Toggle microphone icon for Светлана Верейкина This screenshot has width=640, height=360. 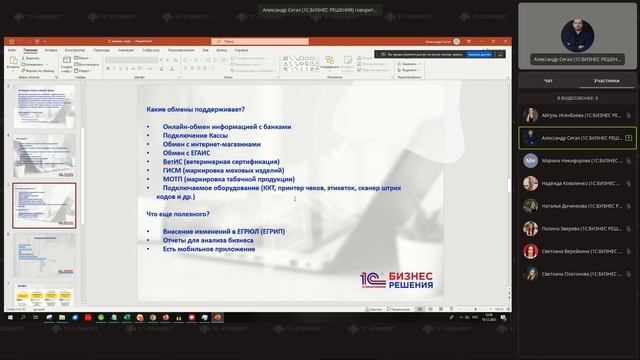coord(629,251)
